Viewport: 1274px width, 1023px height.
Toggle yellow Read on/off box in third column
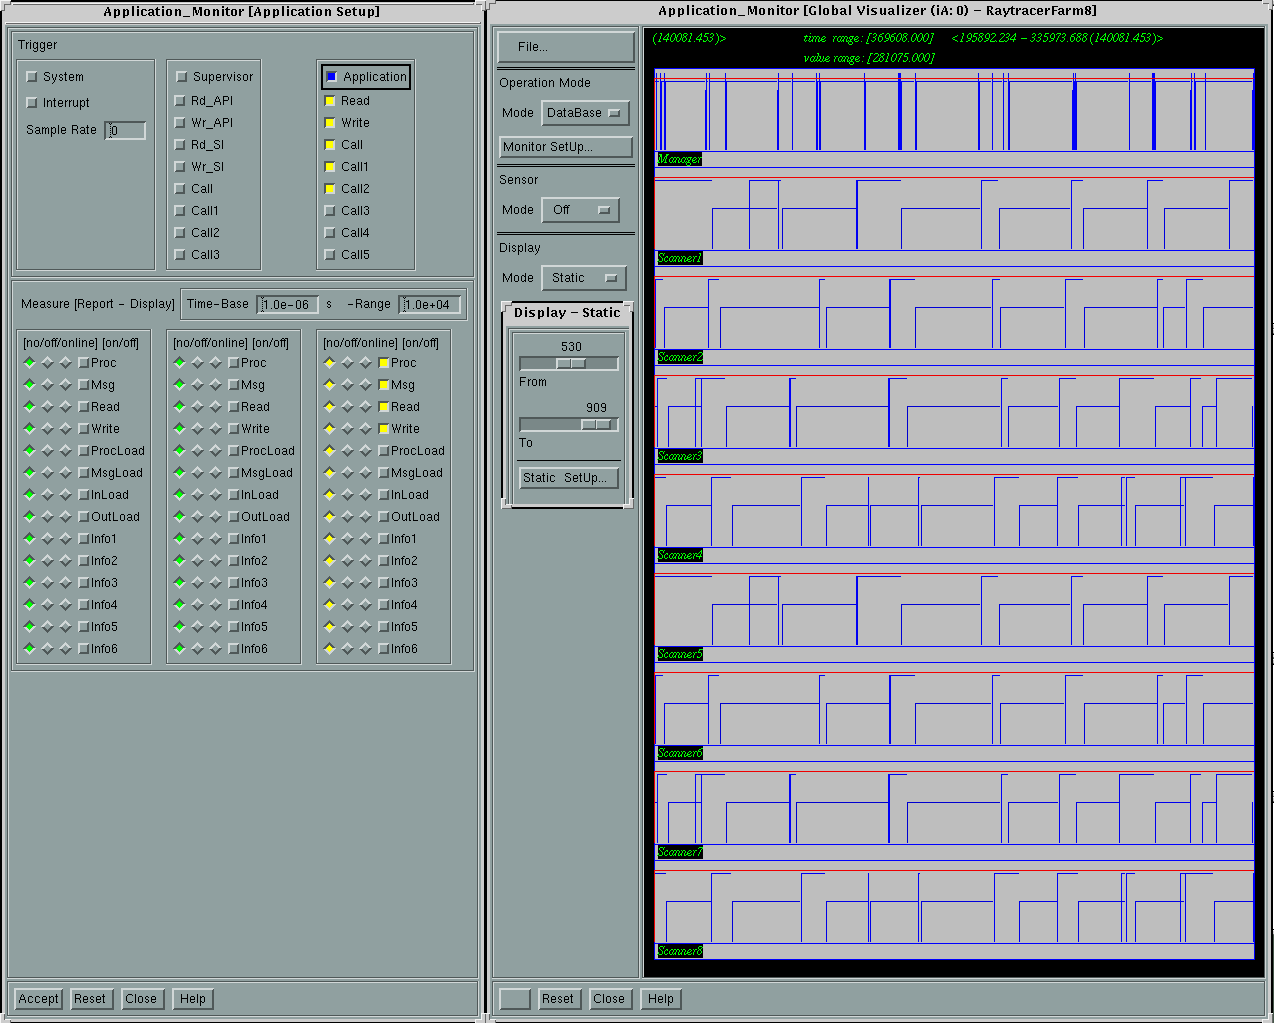384,407
